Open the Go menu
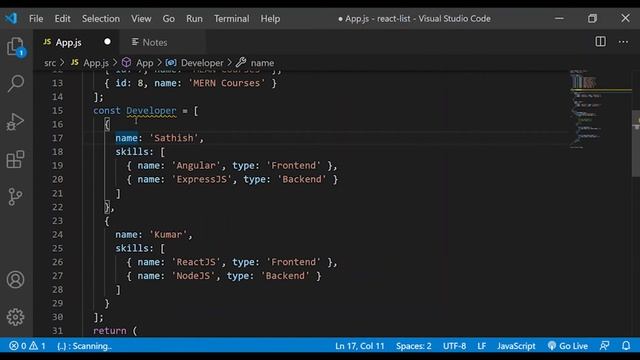 point(169,19)
